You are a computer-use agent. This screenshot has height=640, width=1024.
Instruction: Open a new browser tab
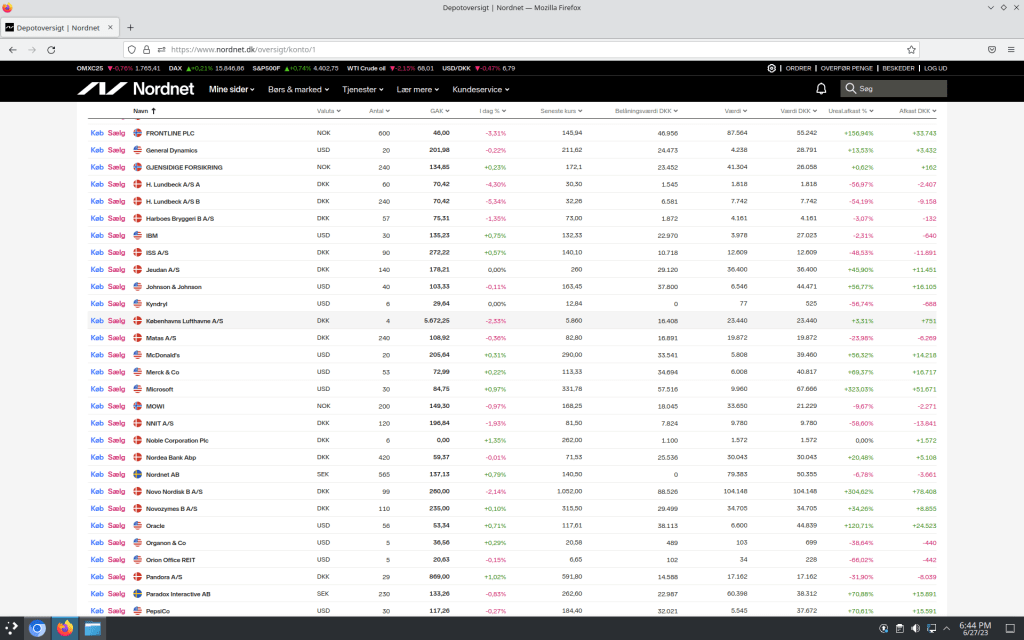130,27
